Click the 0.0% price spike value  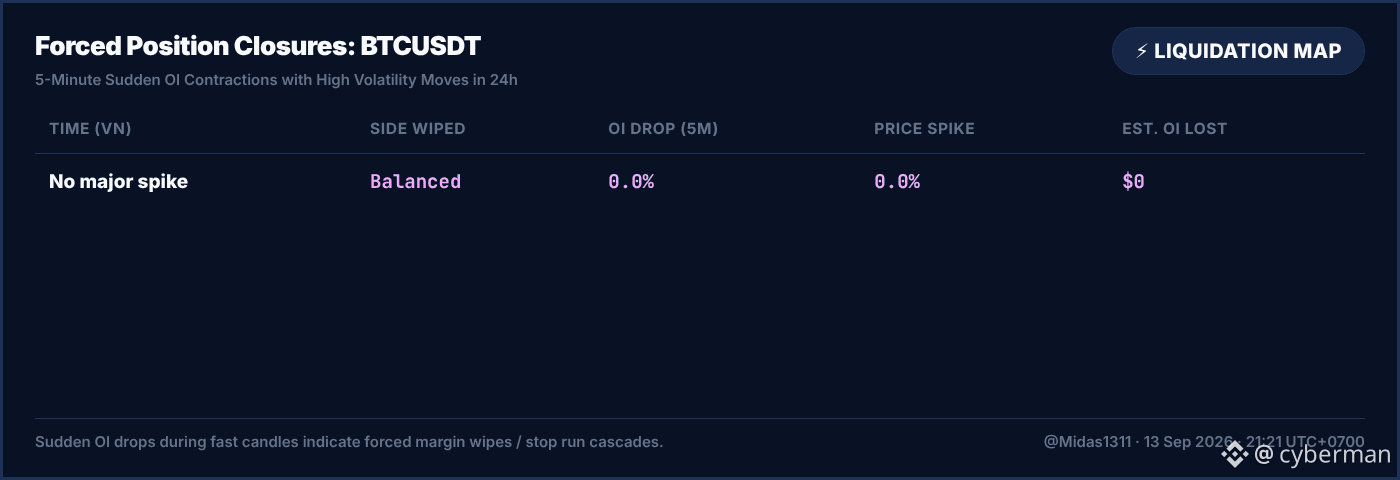(x=897, y=182)
